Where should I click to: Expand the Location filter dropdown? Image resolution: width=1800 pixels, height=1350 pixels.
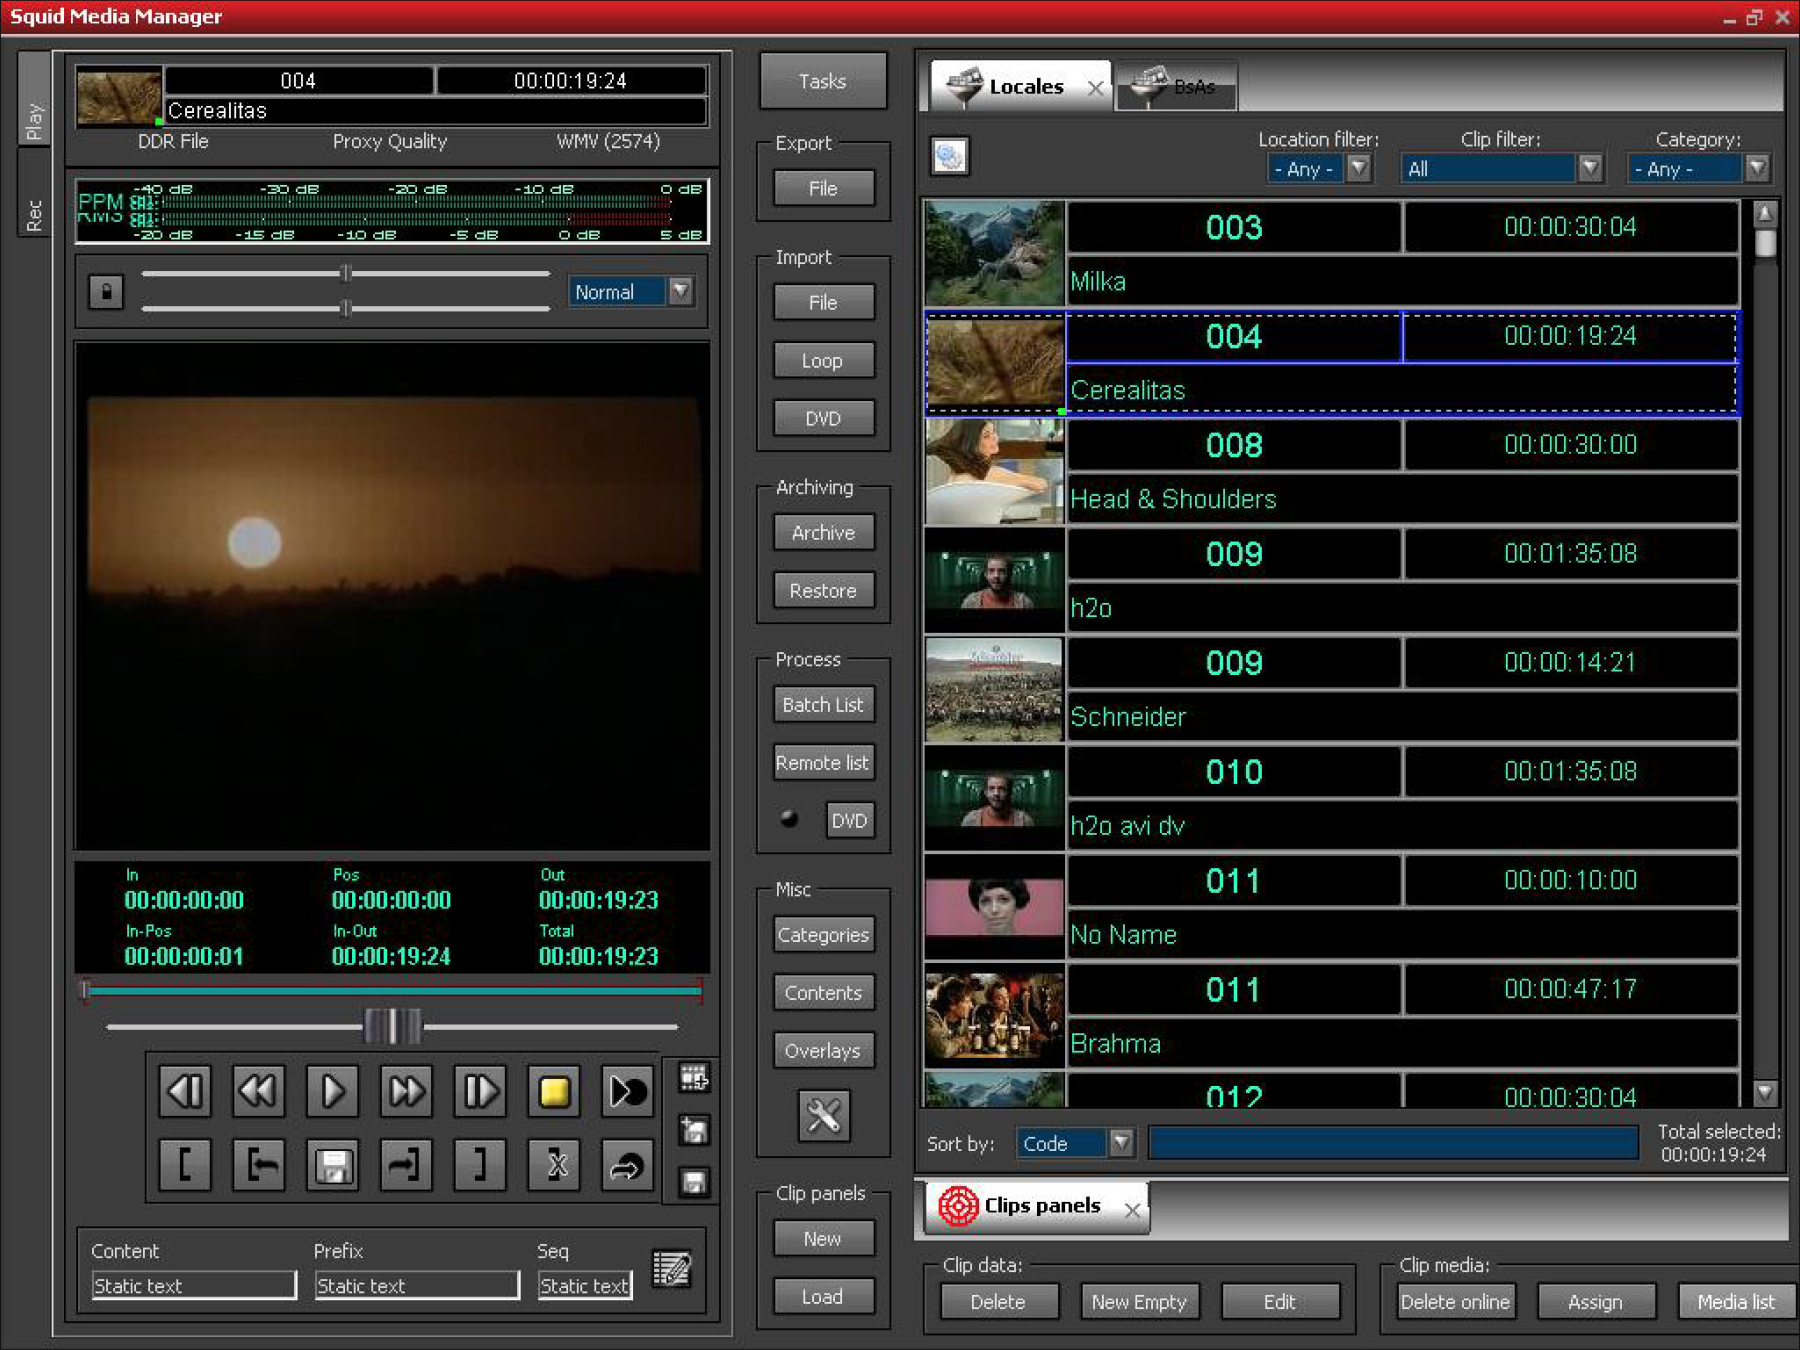coord(1357,169)
